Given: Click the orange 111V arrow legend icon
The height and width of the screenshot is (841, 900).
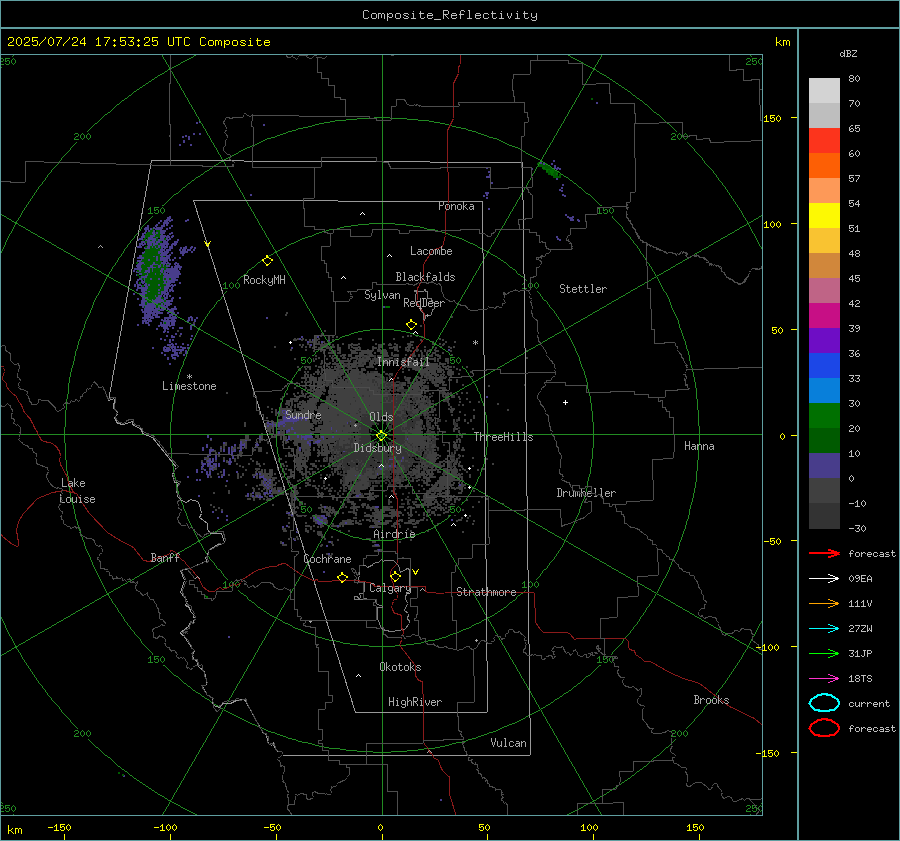Looking at the screenshot, I should (824, 603).
